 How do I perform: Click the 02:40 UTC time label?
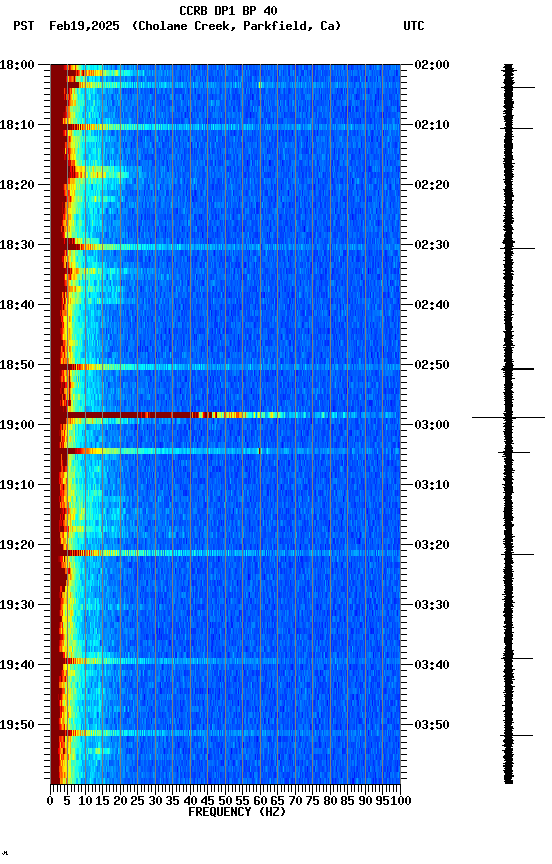point(432,305)
